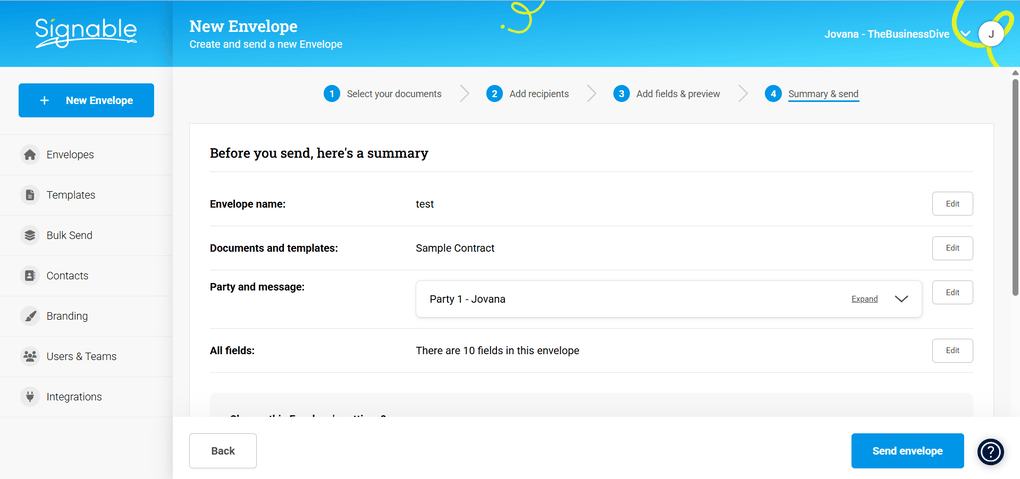Click step 1 circle in wizard
Screen dimensions: 1020x479
[x=332, y=94]
